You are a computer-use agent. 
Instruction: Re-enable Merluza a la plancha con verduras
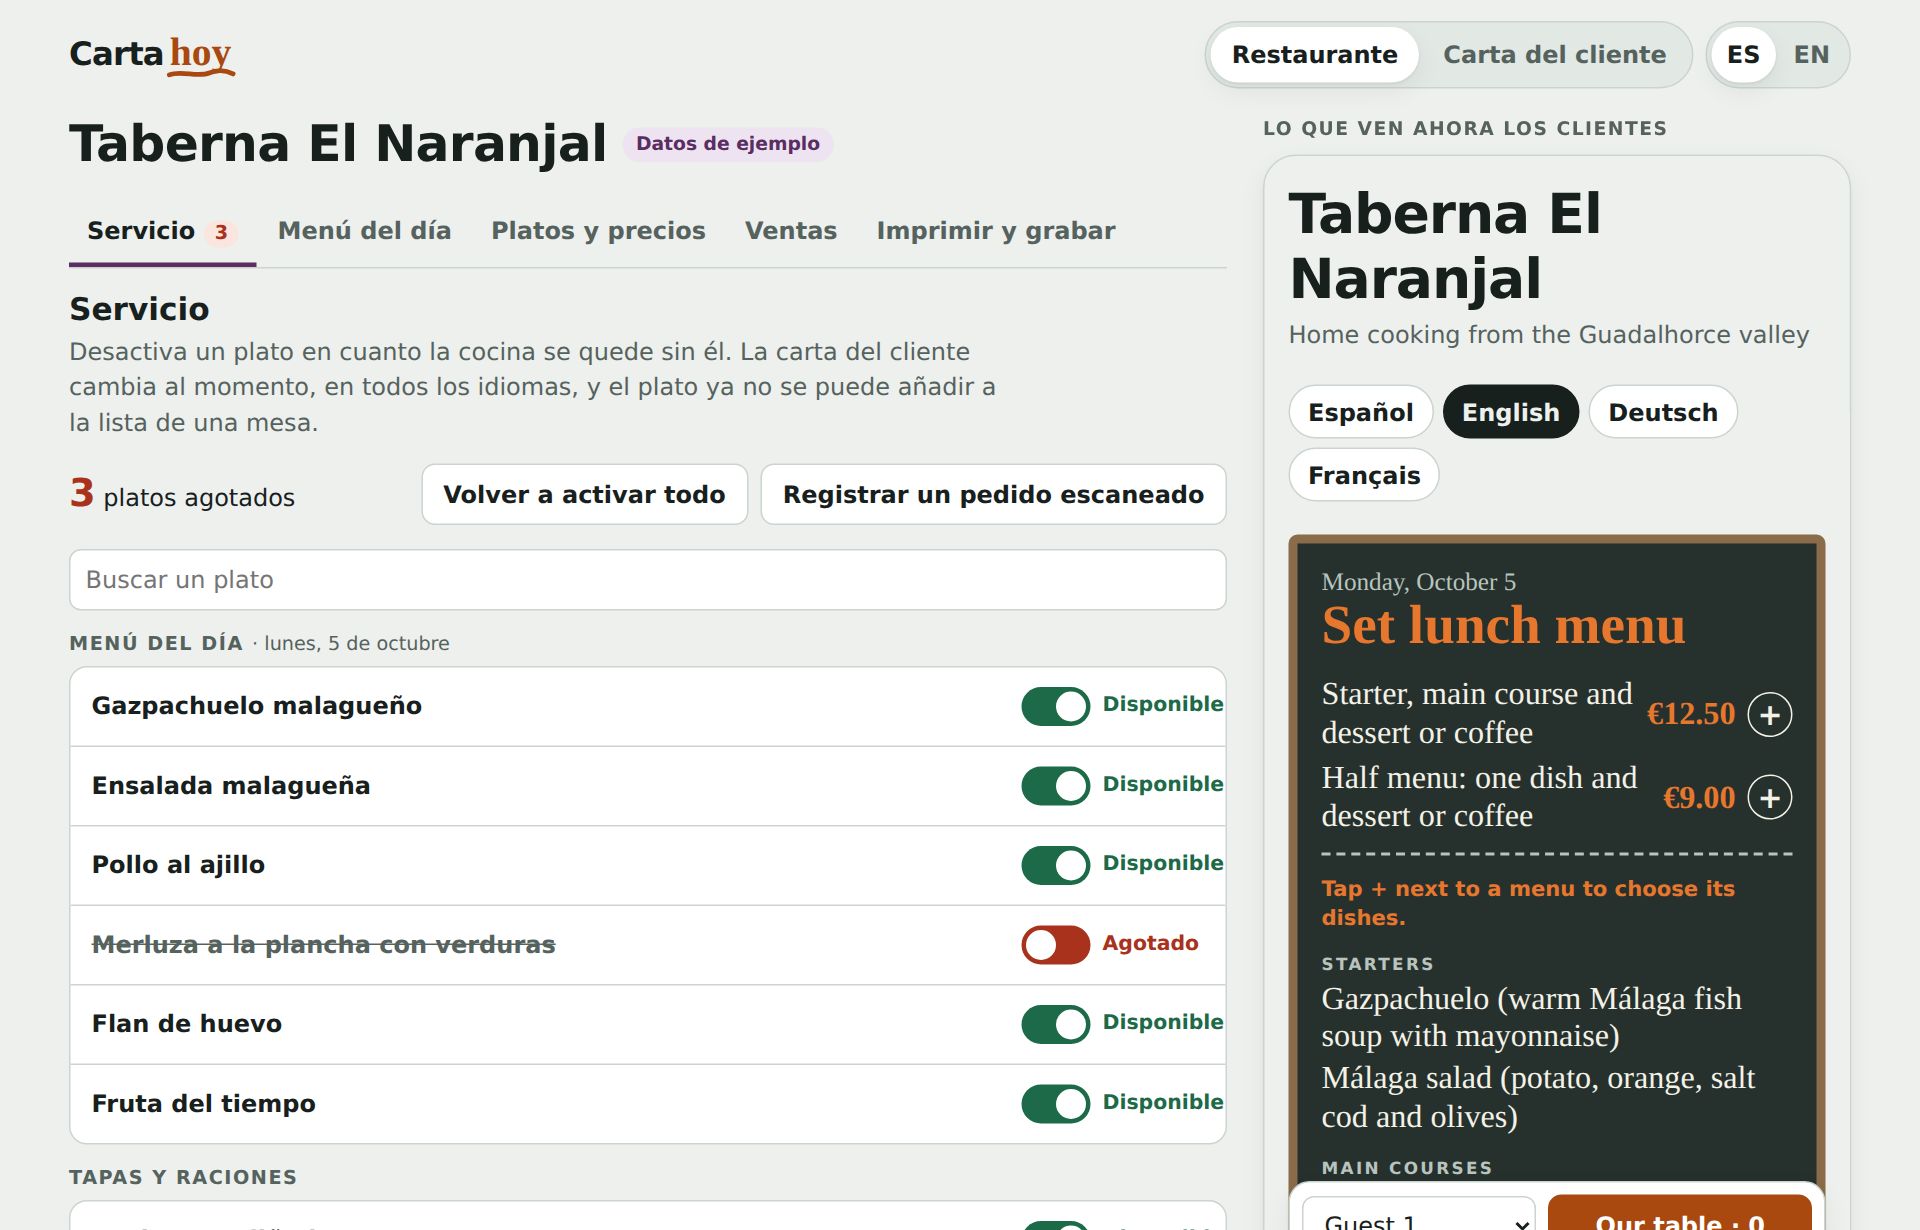(x=1055, y=945)
